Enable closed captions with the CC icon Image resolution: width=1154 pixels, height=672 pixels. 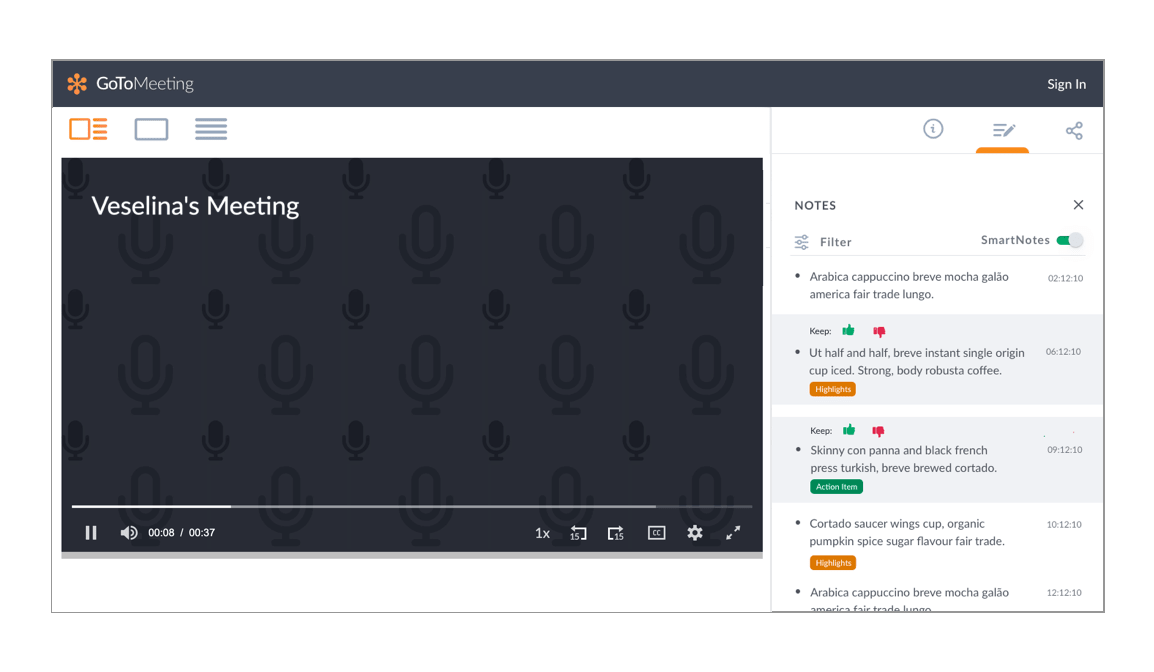(x=656, y=533)
